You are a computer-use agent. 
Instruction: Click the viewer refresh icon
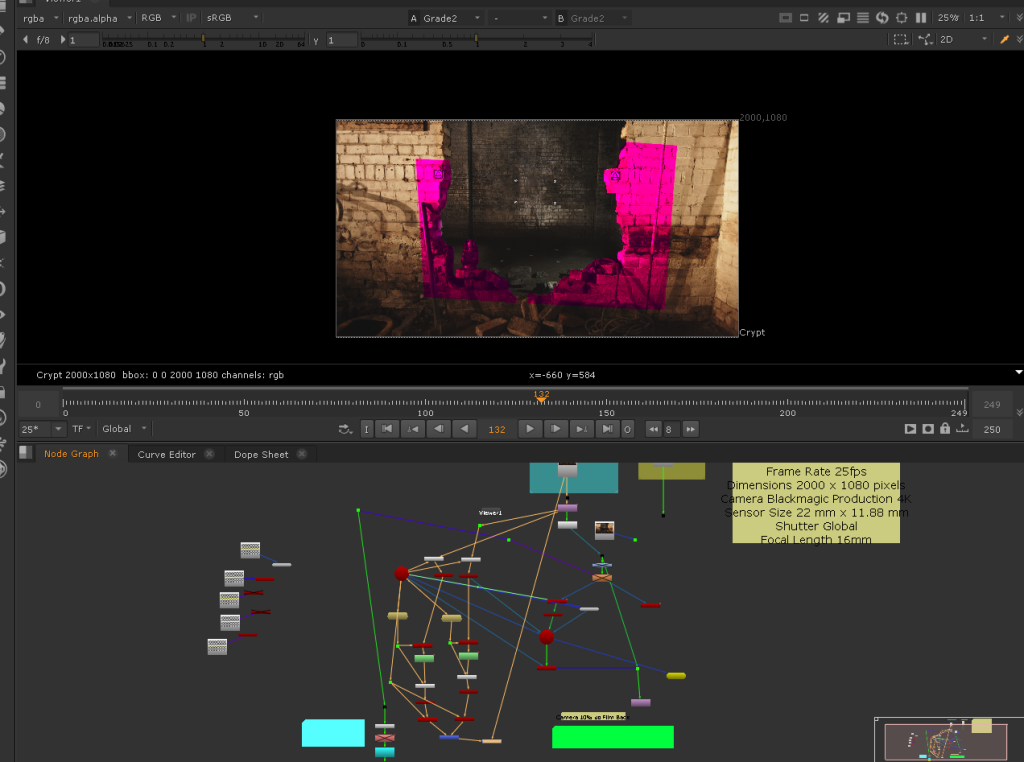pyautogui.click(x=882, y=18)
